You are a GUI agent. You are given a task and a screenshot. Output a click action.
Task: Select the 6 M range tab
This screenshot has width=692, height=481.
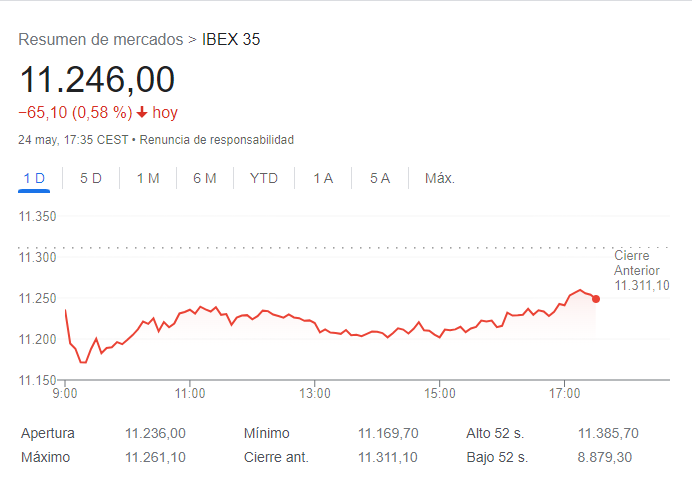coord(205,178)
